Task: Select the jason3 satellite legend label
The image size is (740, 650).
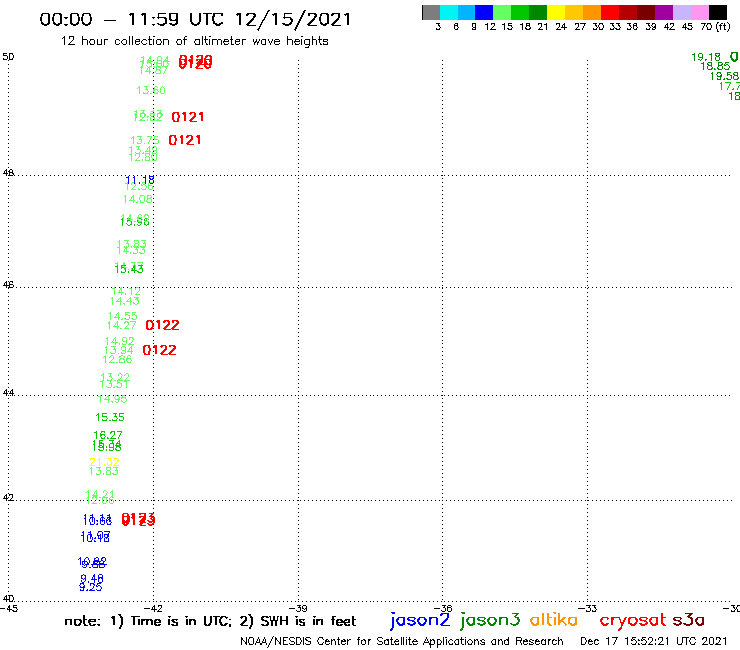Action: point(490,620)
